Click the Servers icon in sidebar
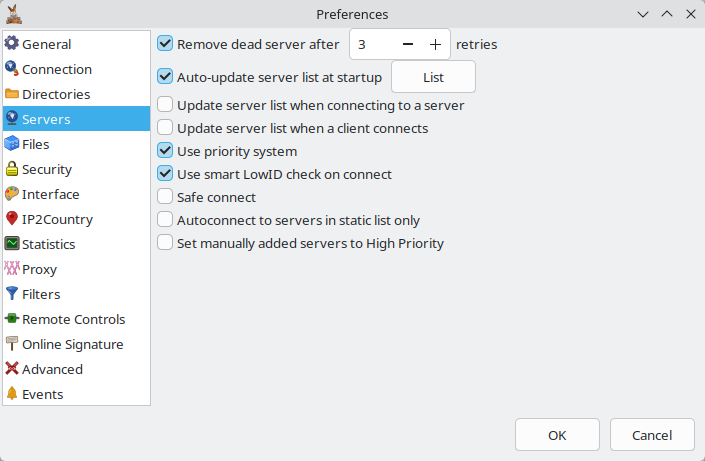This screenshot has width=705, height=461. (12, 118)
